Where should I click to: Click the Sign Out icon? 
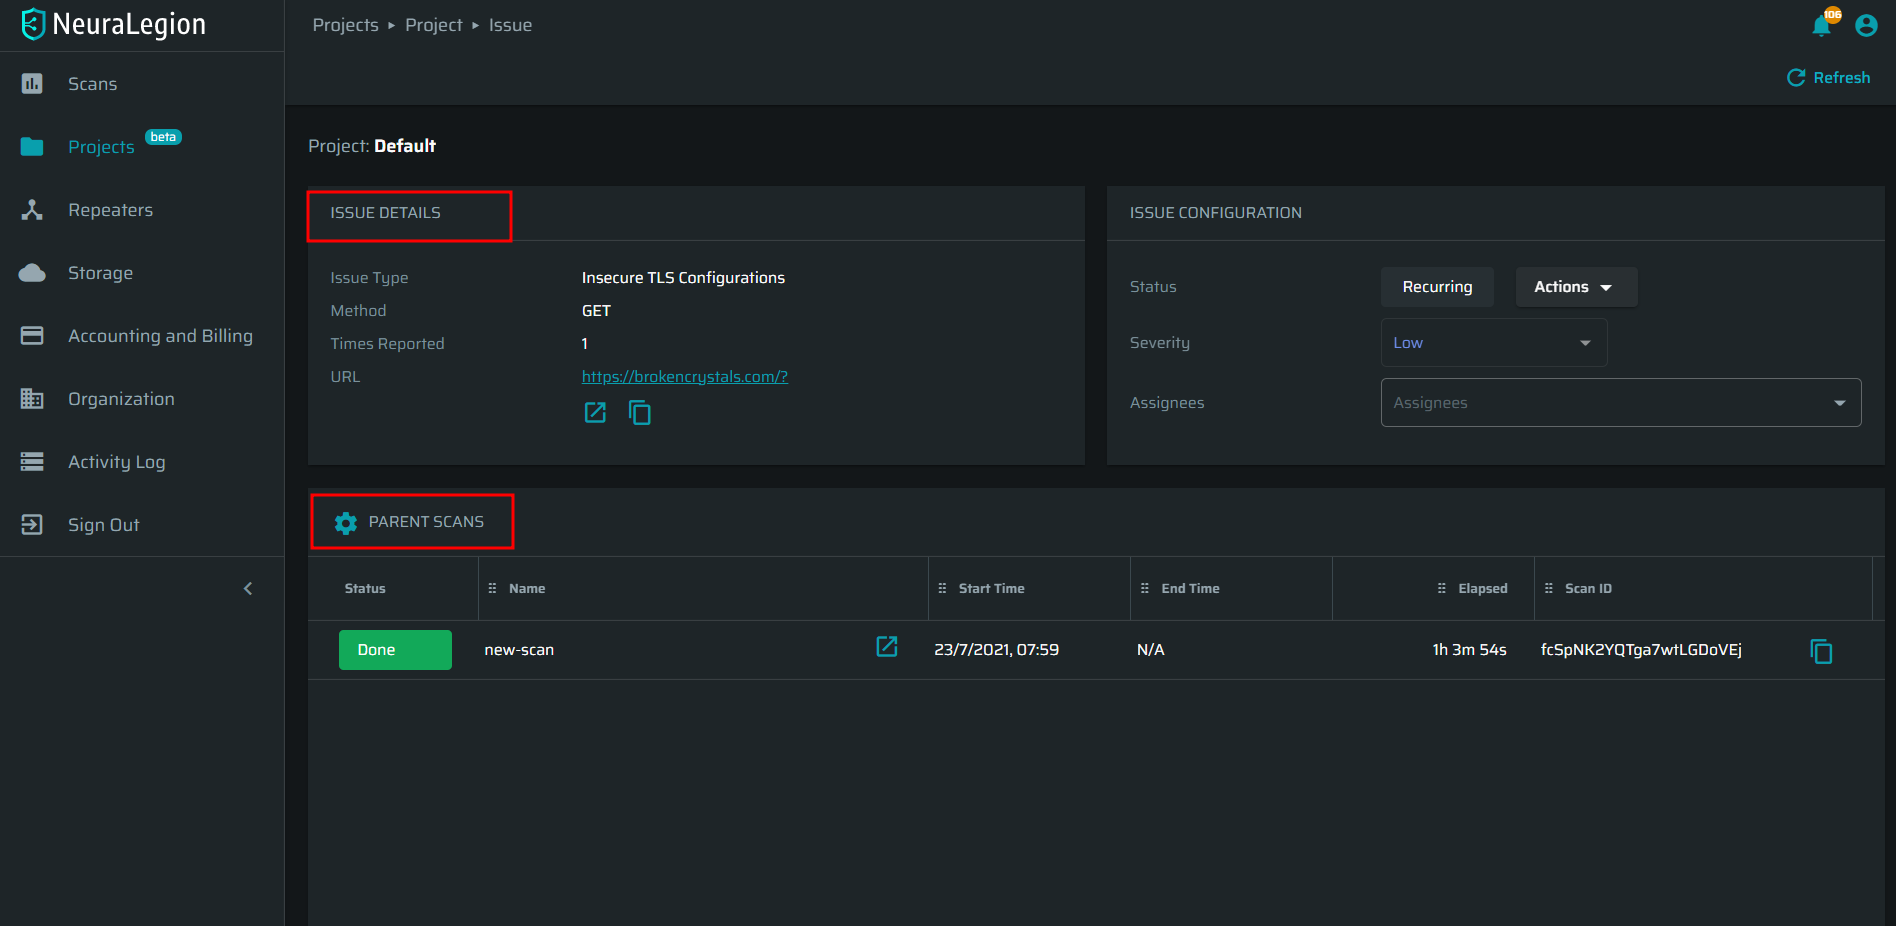pos(32,525)
